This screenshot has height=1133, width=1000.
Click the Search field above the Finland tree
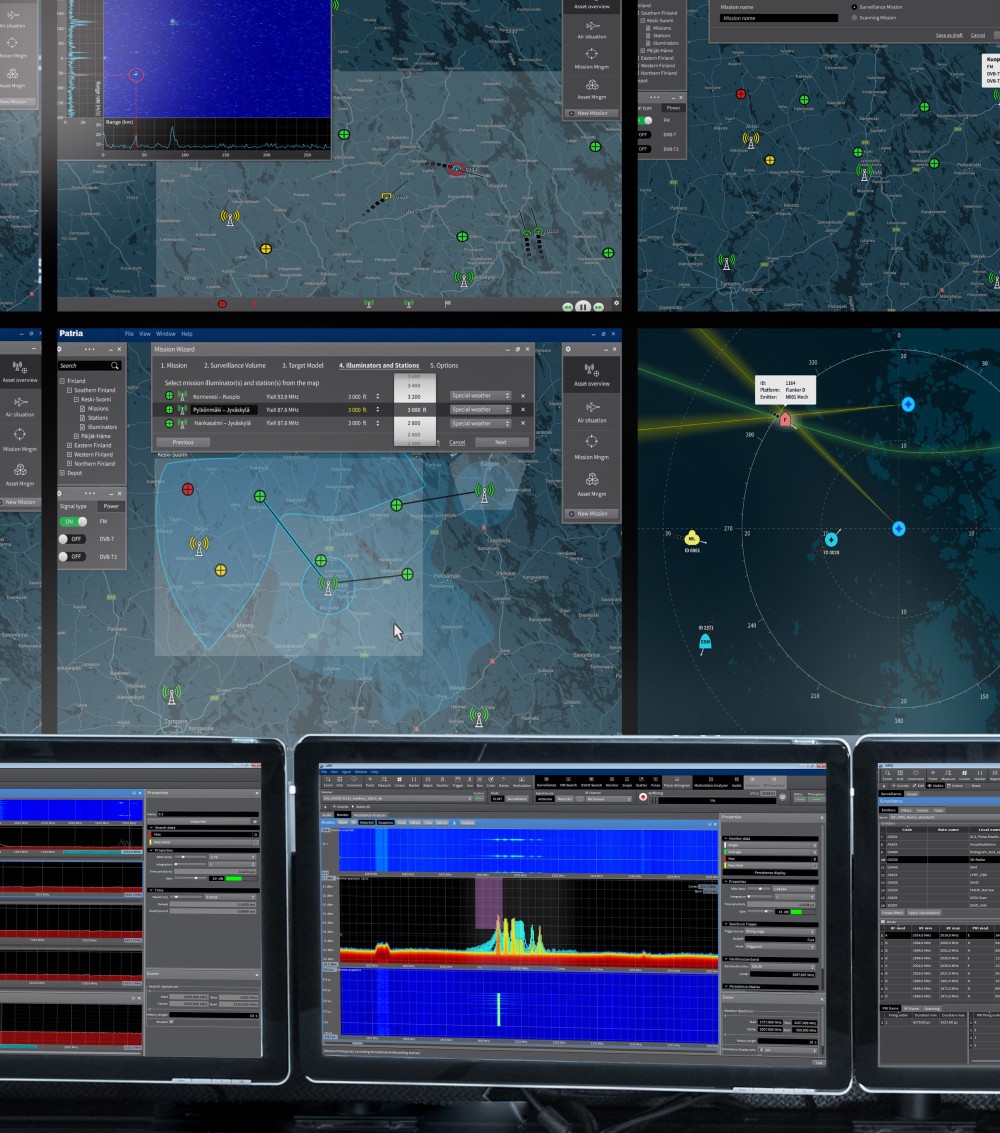[90, 366]
